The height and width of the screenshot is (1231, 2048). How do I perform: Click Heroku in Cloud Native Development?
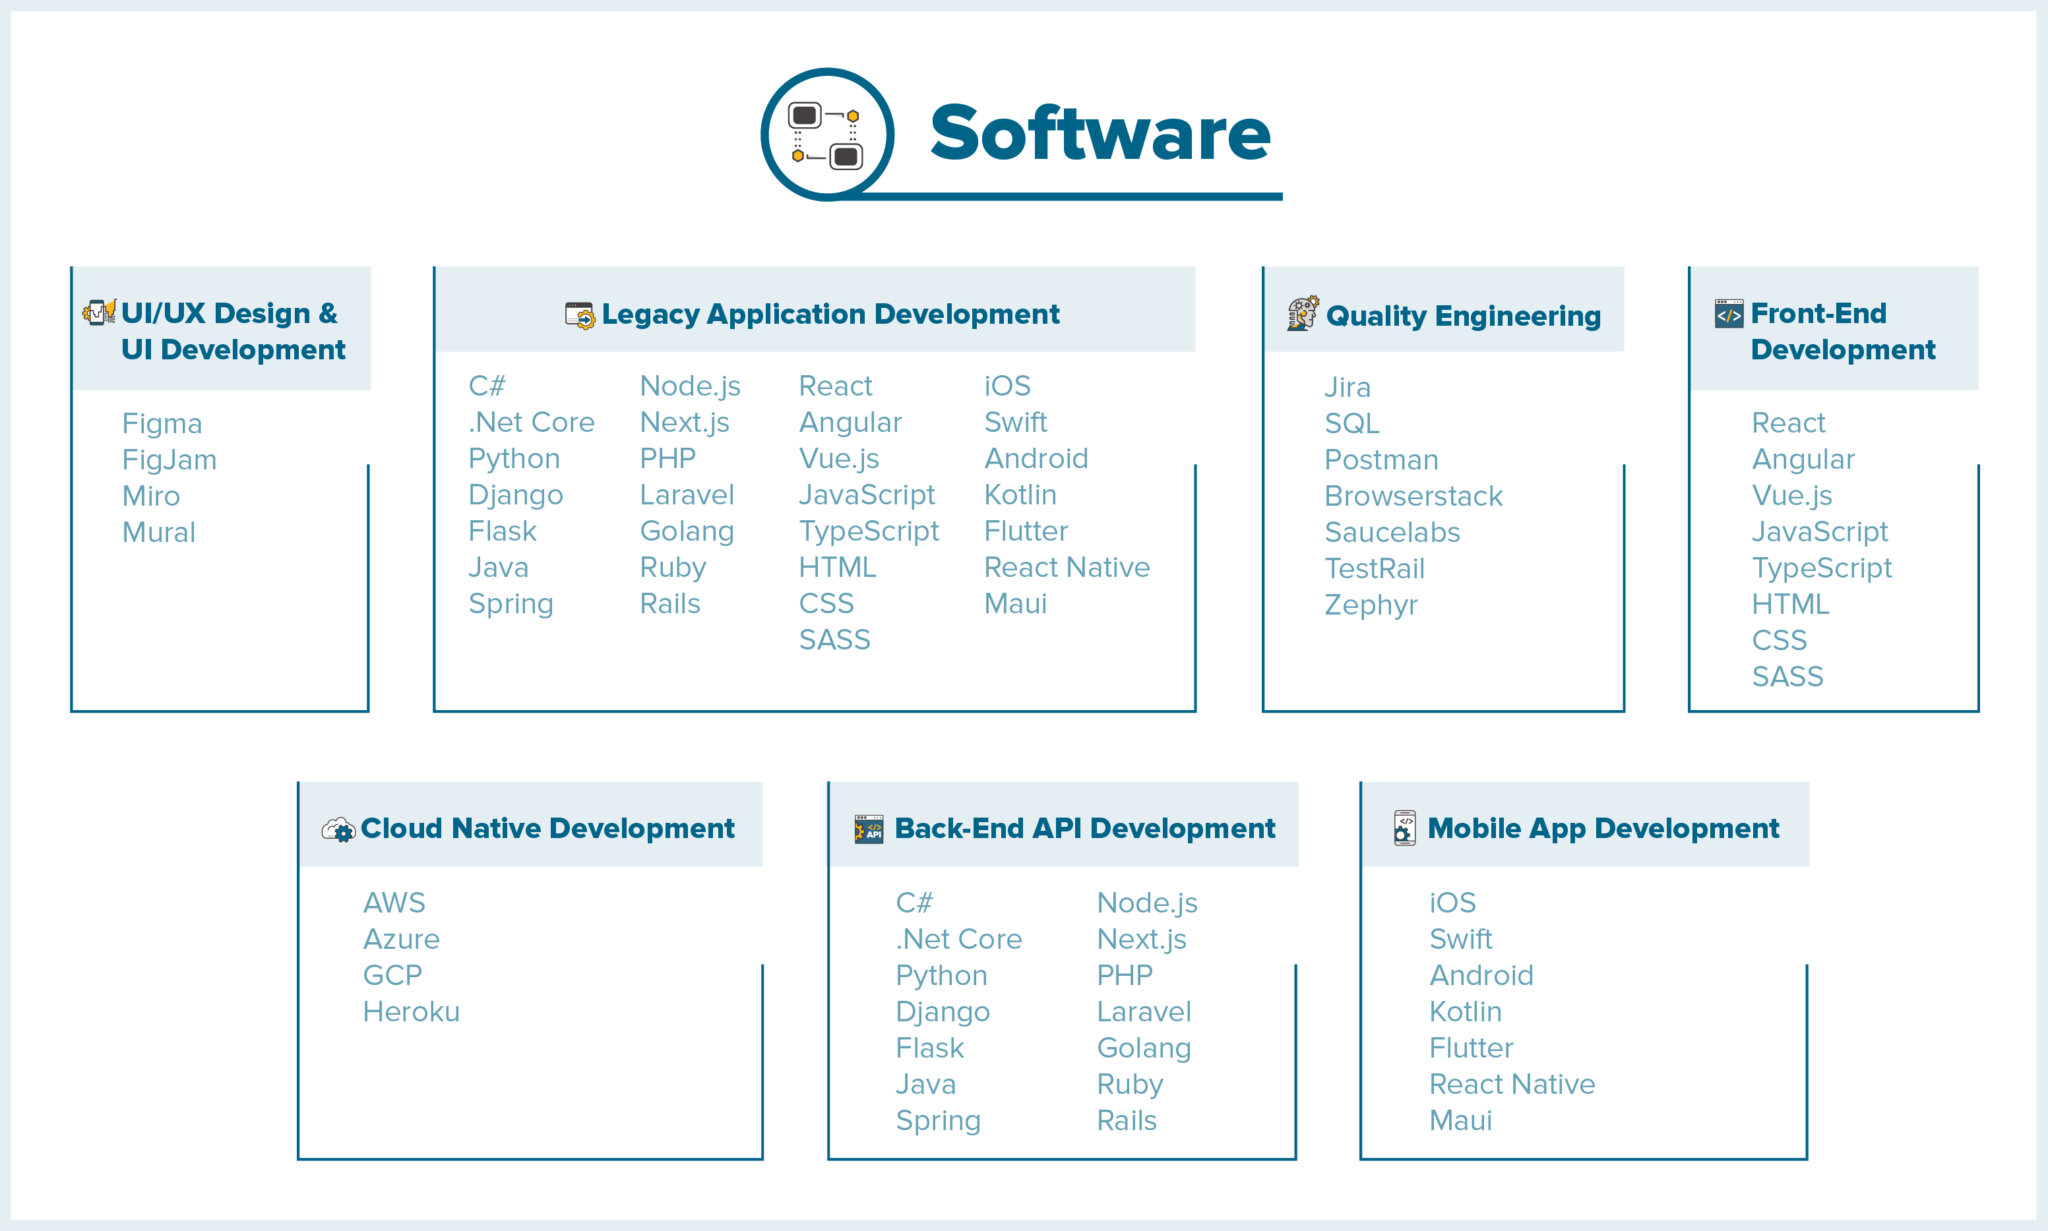coord(411,1012)
